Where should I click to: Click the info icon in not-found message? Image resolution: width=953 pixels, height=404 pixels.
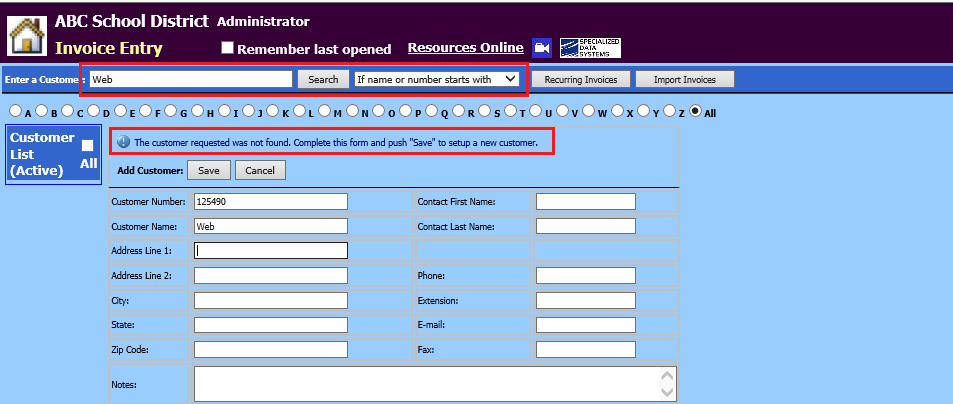pyautogui.click(x=124, y=143)
